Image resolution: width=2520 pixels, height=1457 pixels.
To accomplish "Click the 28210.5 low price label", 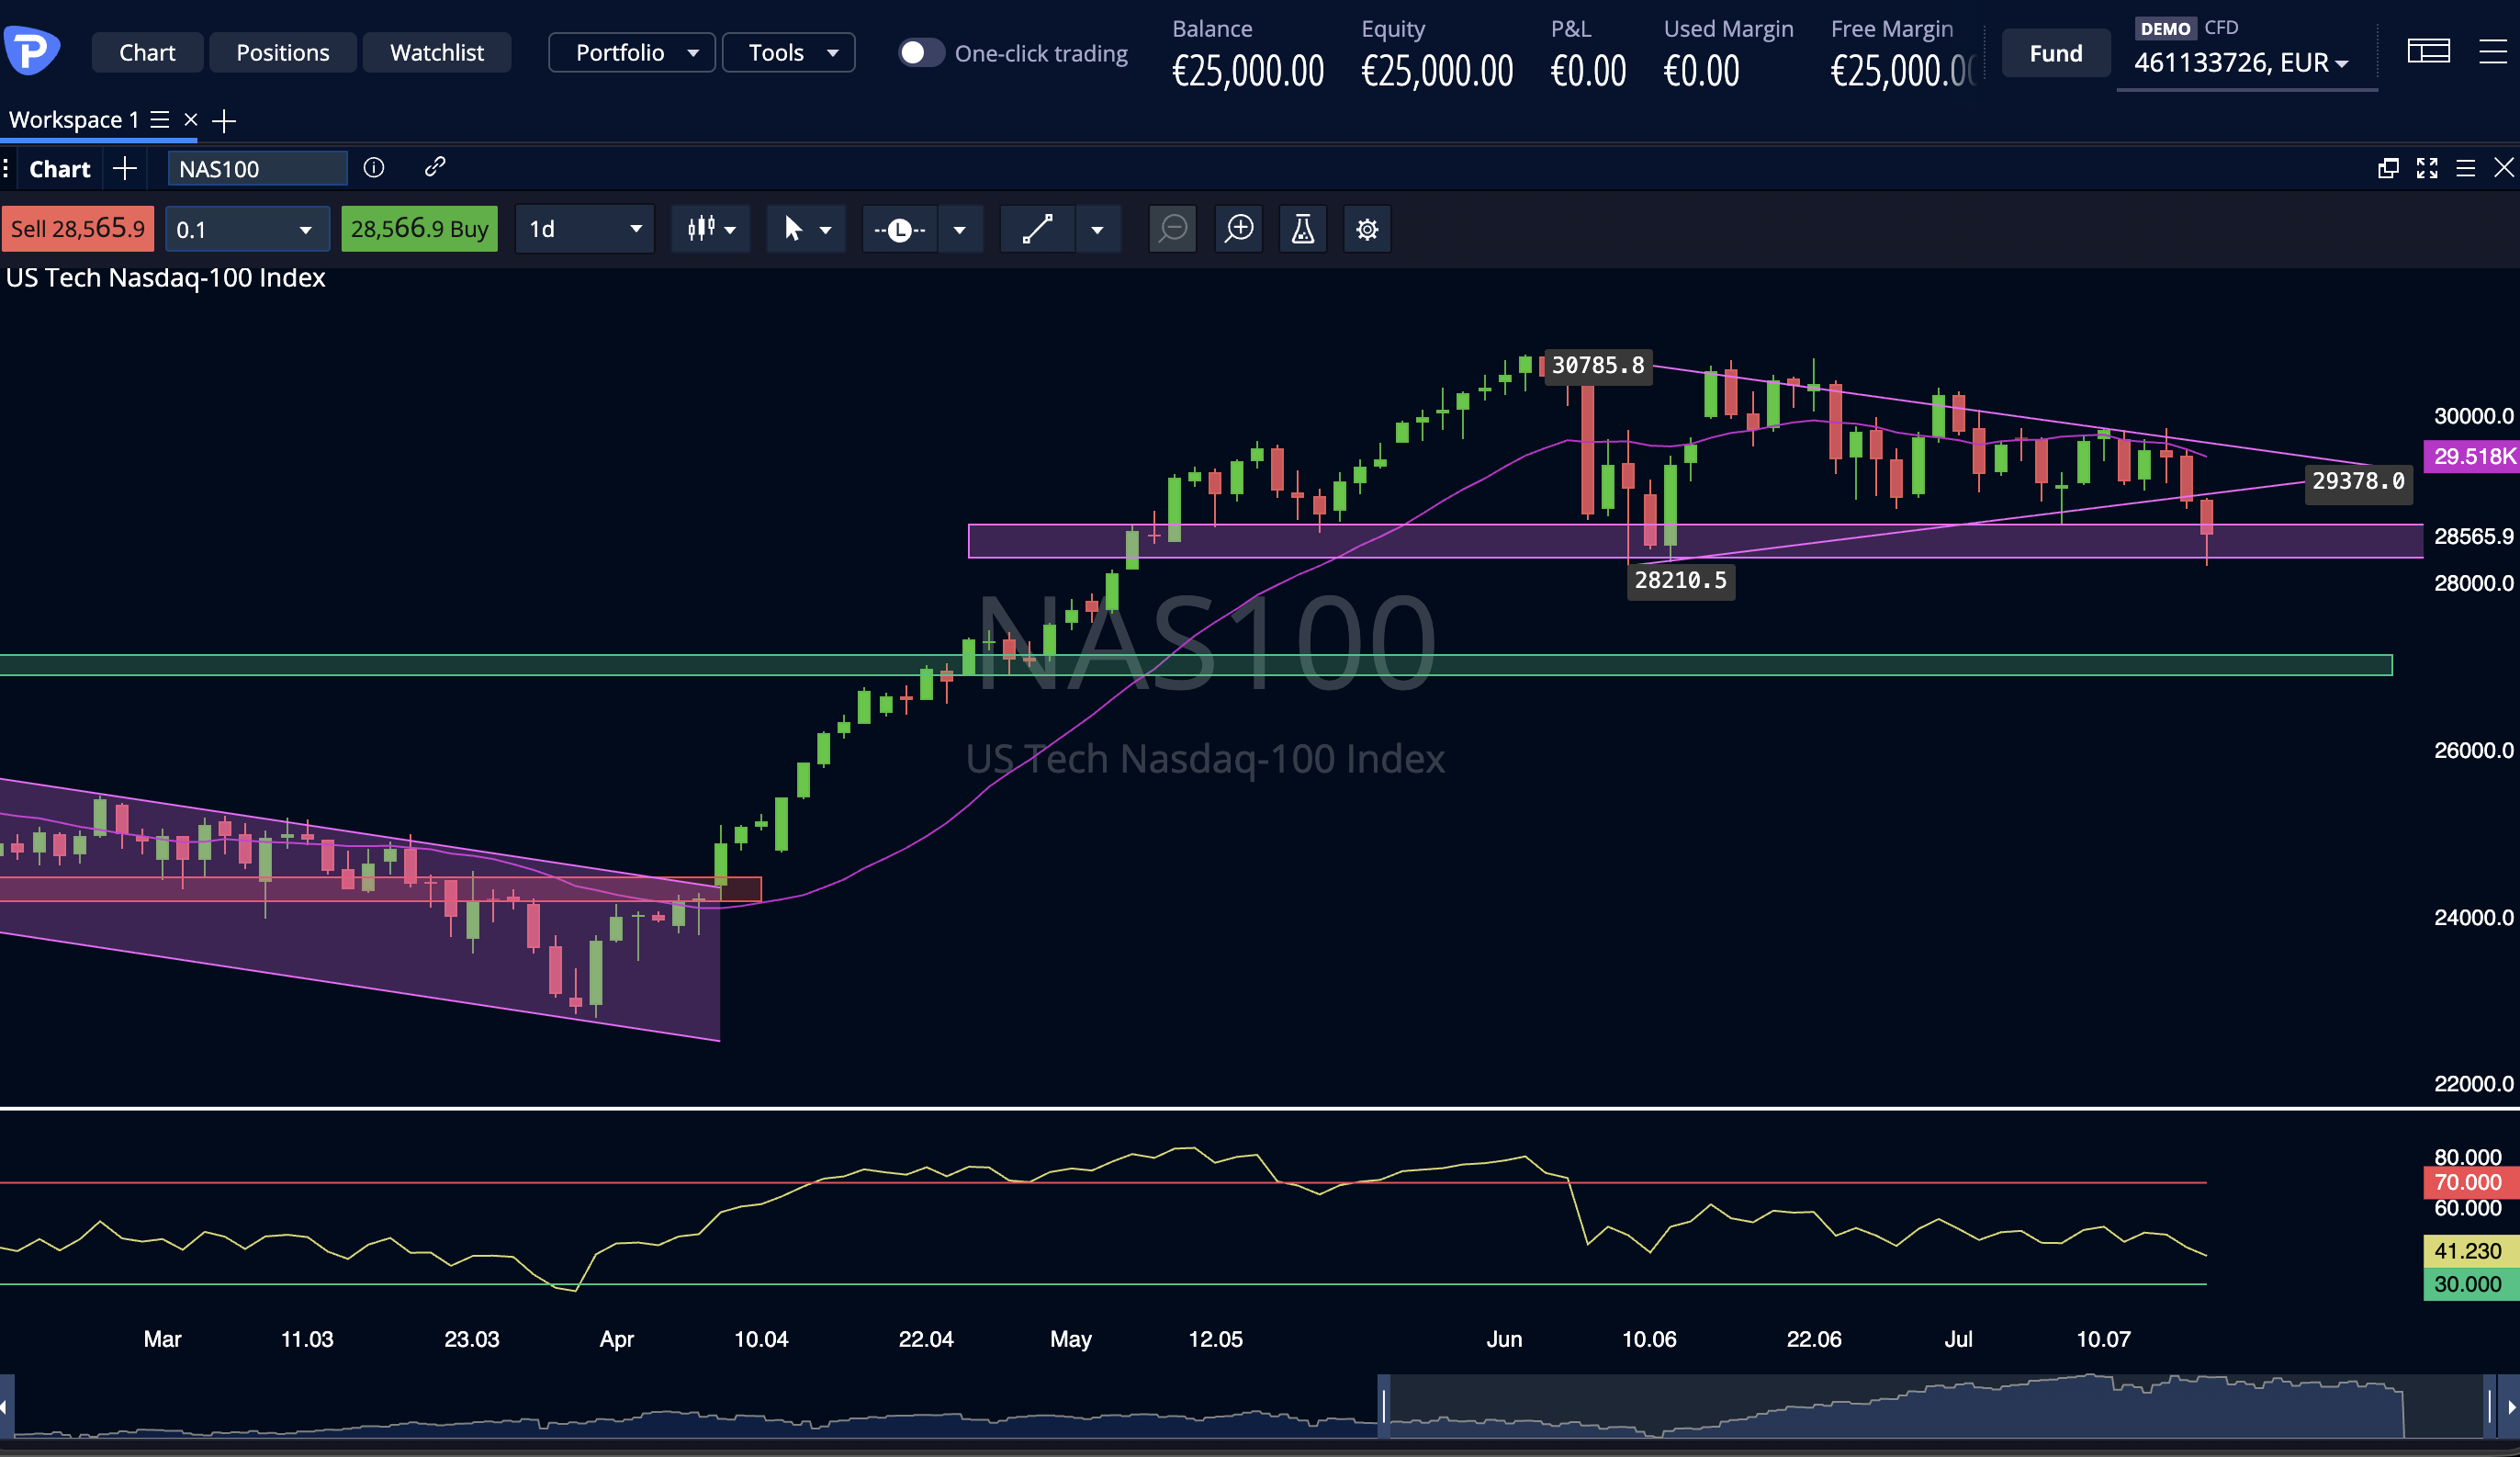I will pyautogui.click(x=1681, y=580).
